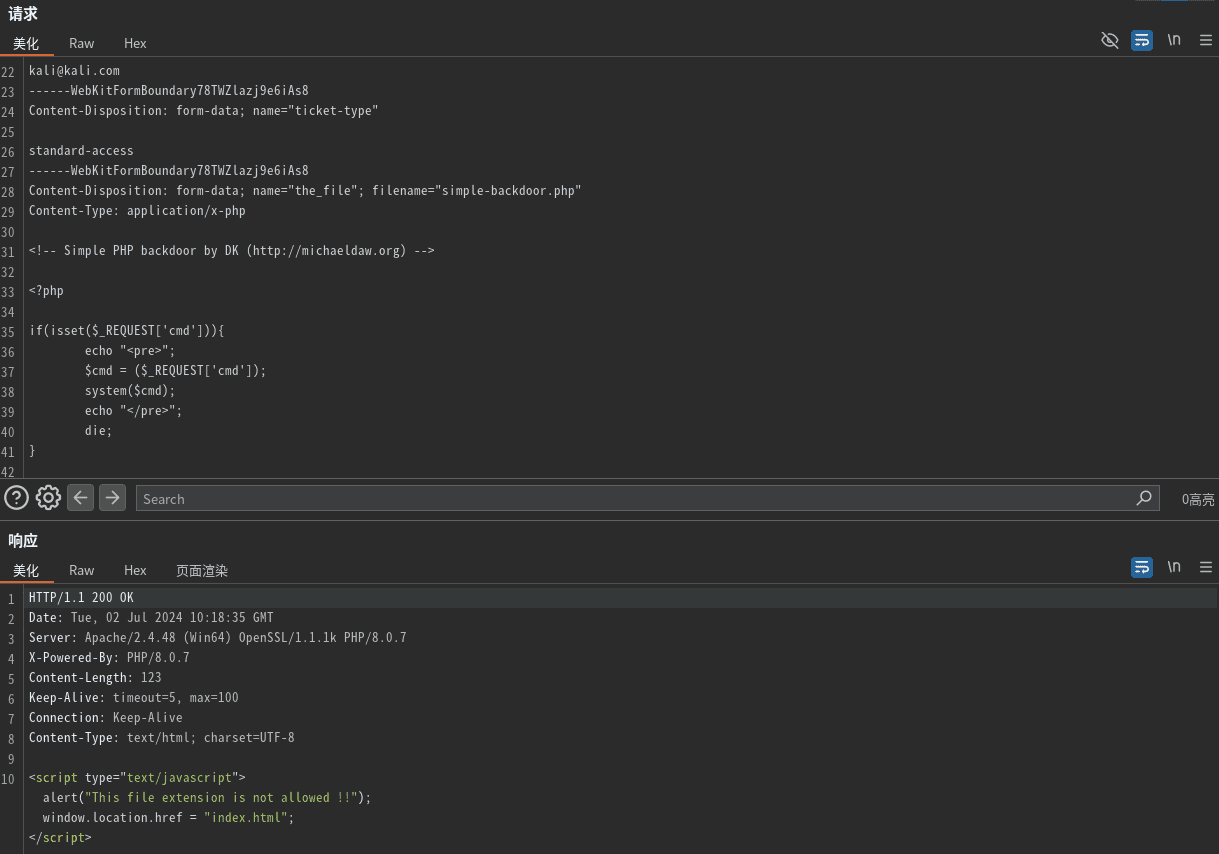Click the Content-Type: application/x-php line

[137, 211]
